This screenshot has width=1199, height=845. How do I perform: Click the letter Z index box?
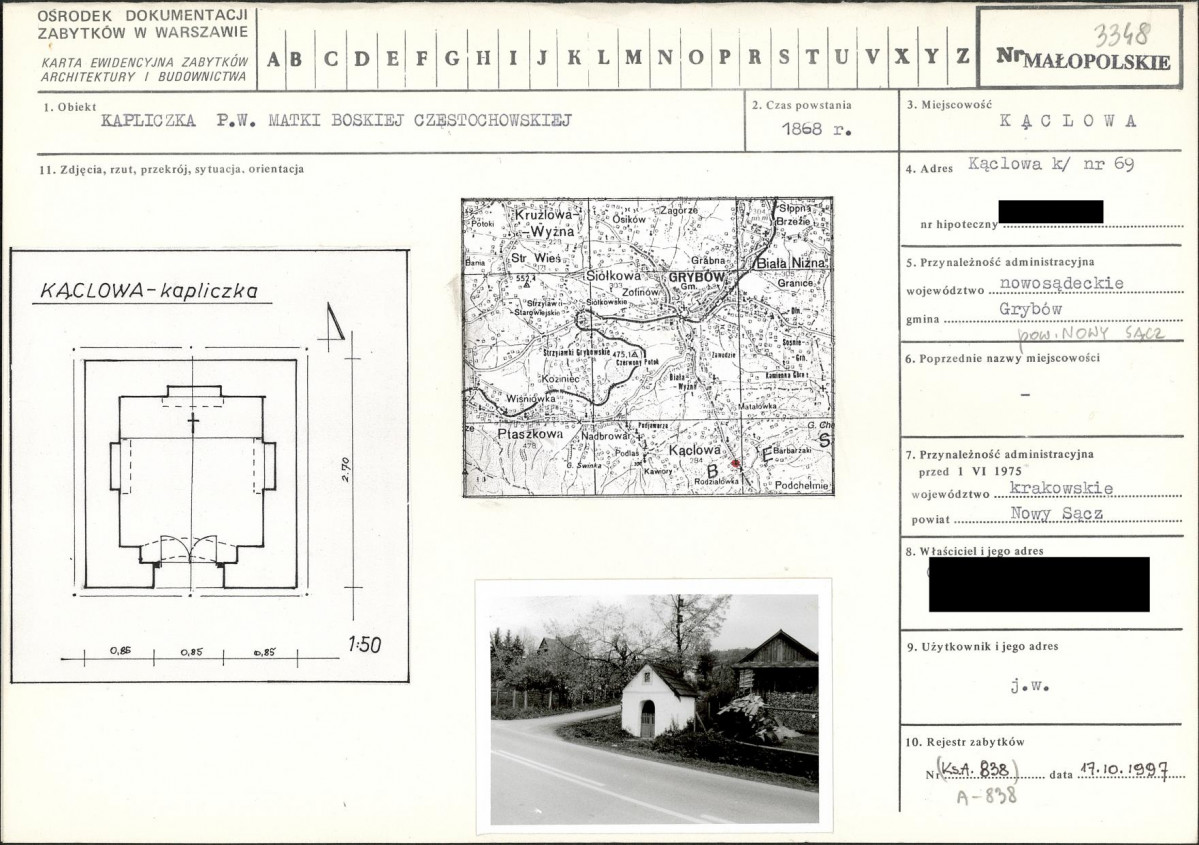pos(963,56)
